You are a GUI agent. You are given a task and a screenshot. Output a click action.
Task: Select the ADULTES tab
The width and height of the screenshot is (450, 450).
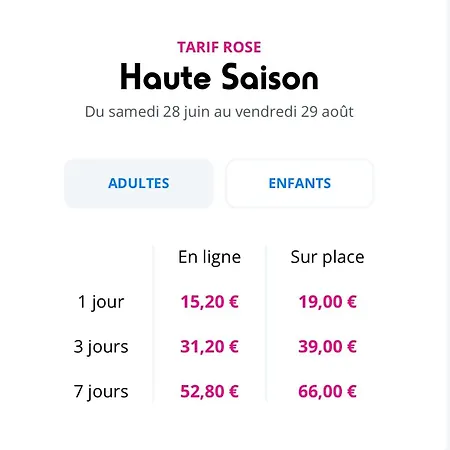[139, 183]
